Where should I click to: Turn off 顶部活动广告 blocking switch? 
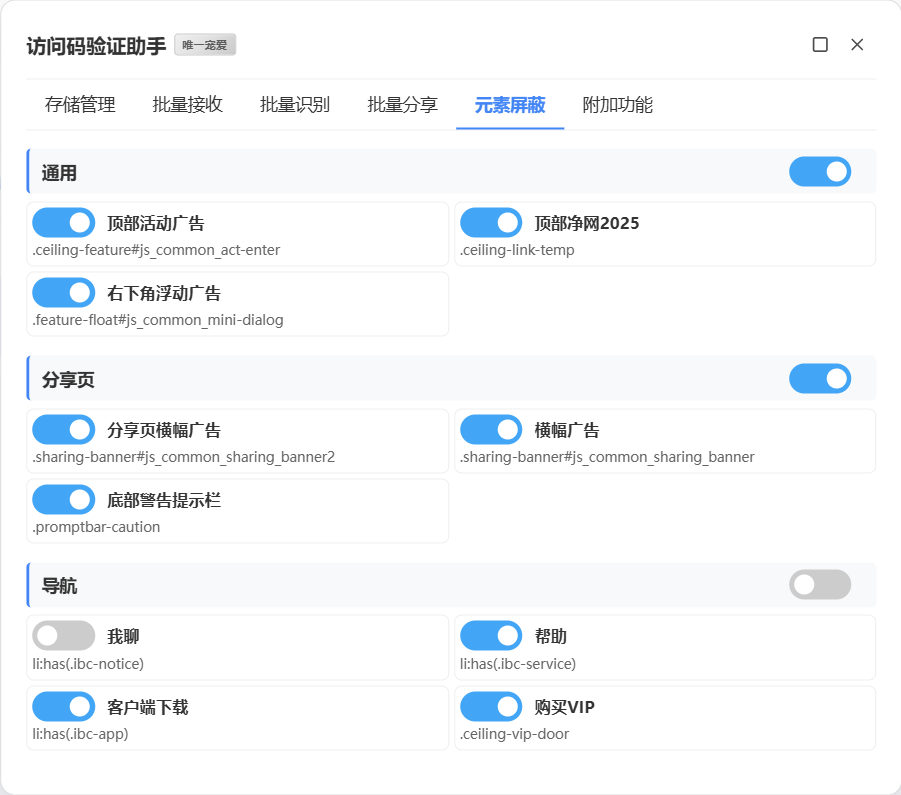(x=64, y=223)
